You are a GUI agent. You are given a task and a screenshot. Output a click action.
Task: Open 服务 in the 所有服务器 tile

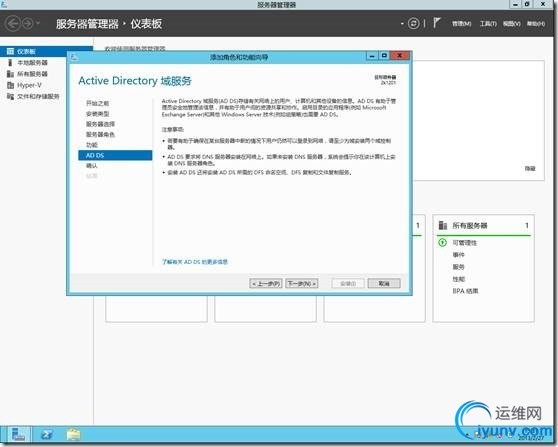click(x=458, y=267)
